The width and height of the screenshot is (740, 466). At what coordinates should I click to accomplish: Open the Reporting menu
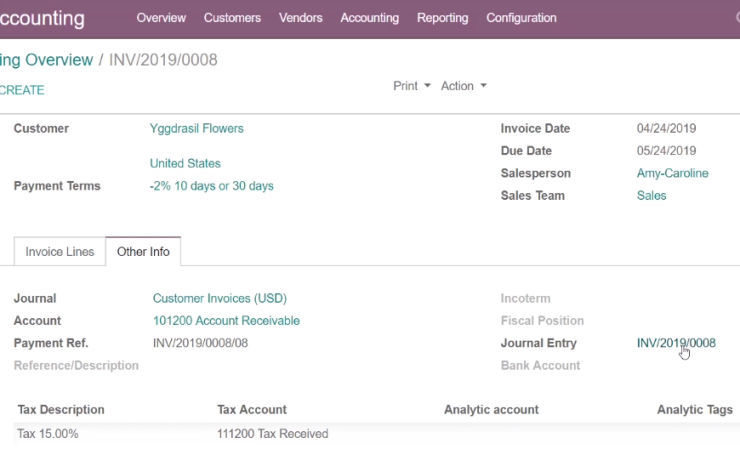(443, 18)
